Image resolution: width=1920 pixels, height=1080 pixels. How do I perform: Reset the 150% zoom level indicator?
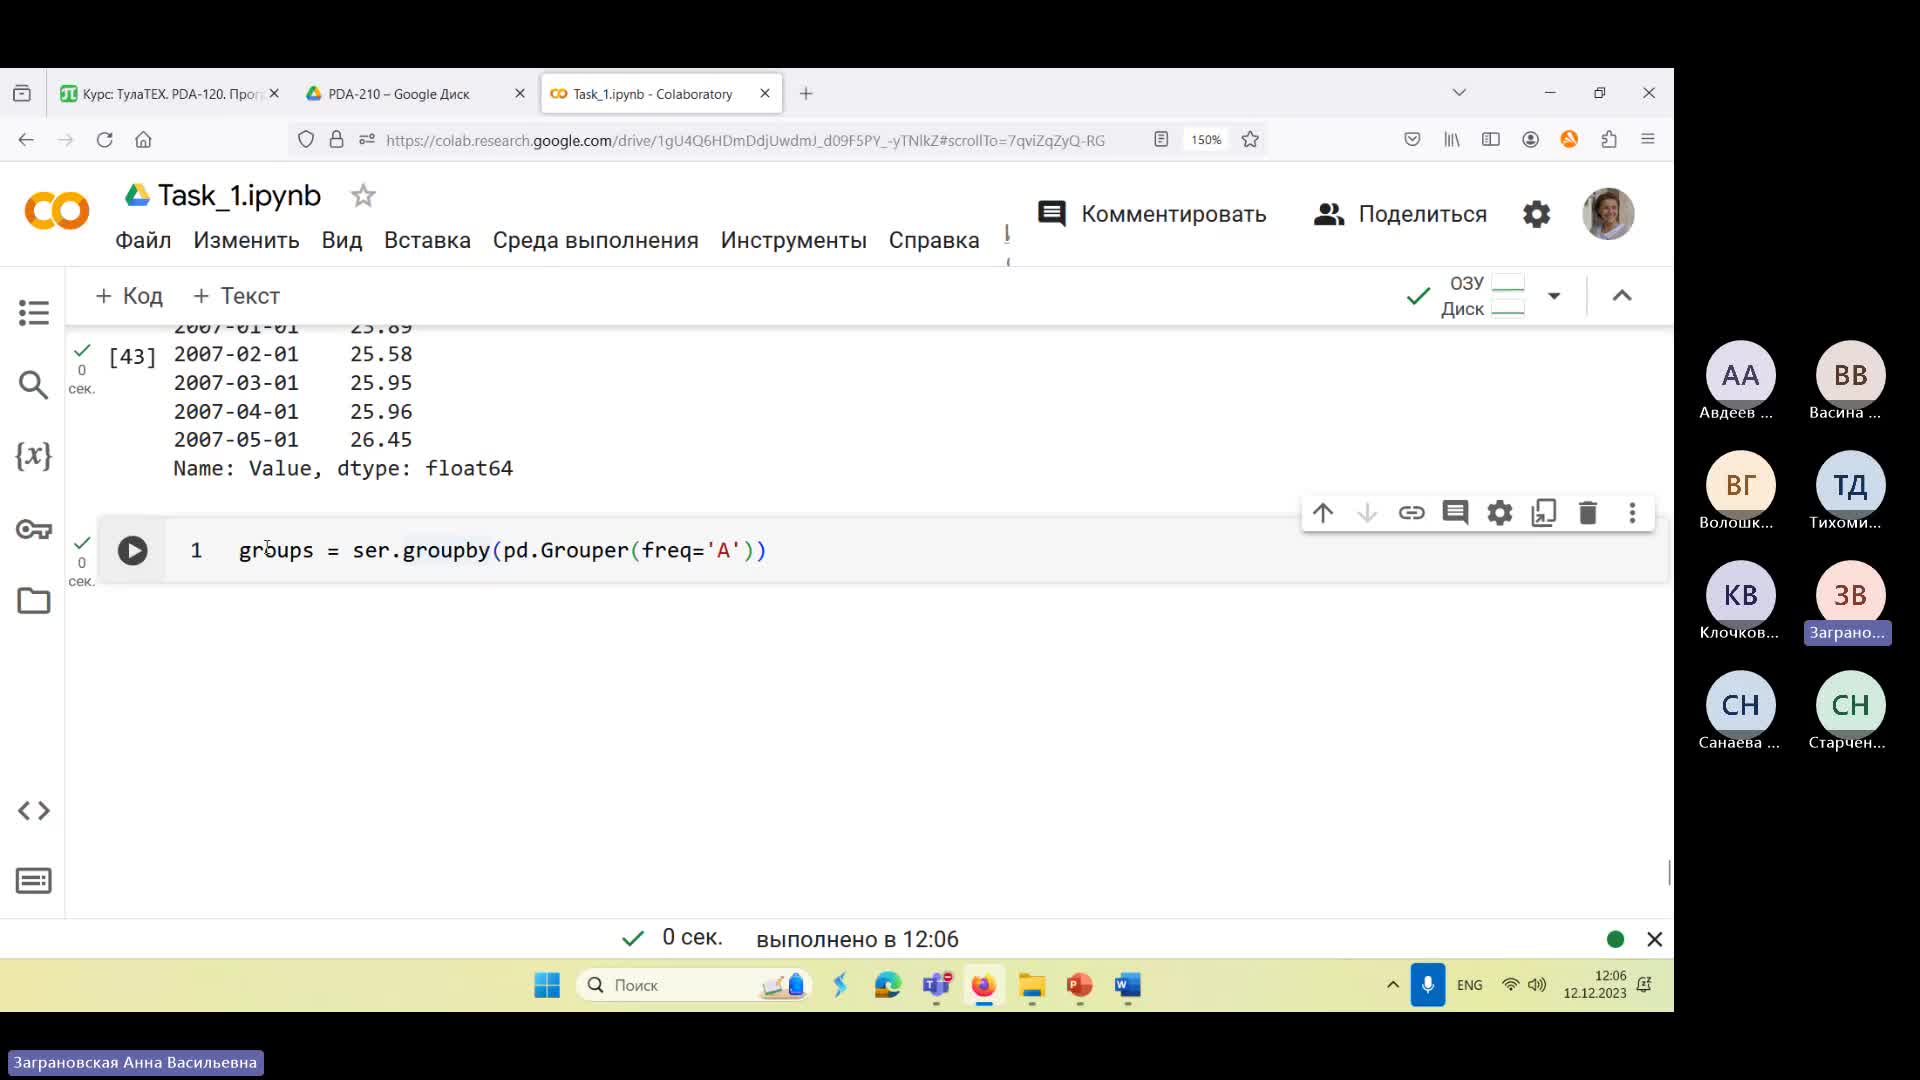[1206, 140]
